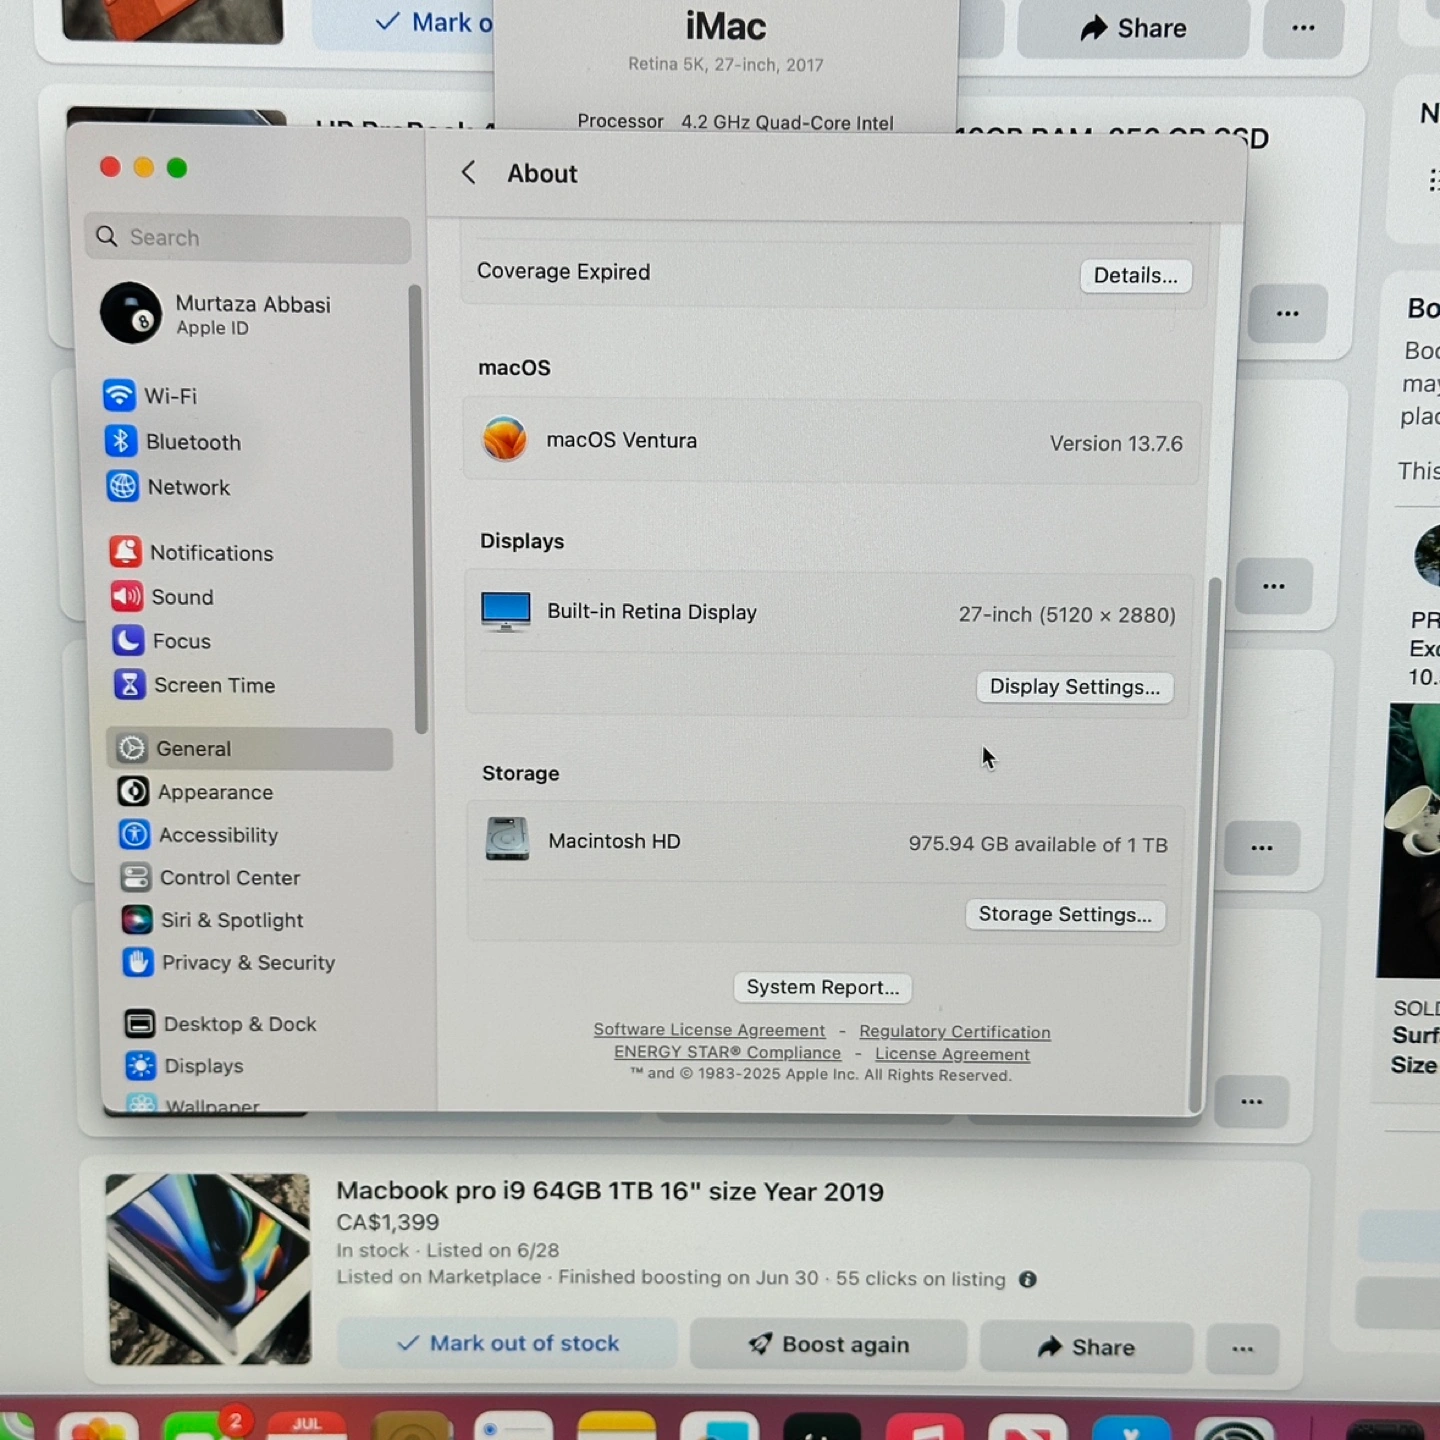
Task: Open more options on the top listing
Action: pyautogui.click(x=1303, y=28)
